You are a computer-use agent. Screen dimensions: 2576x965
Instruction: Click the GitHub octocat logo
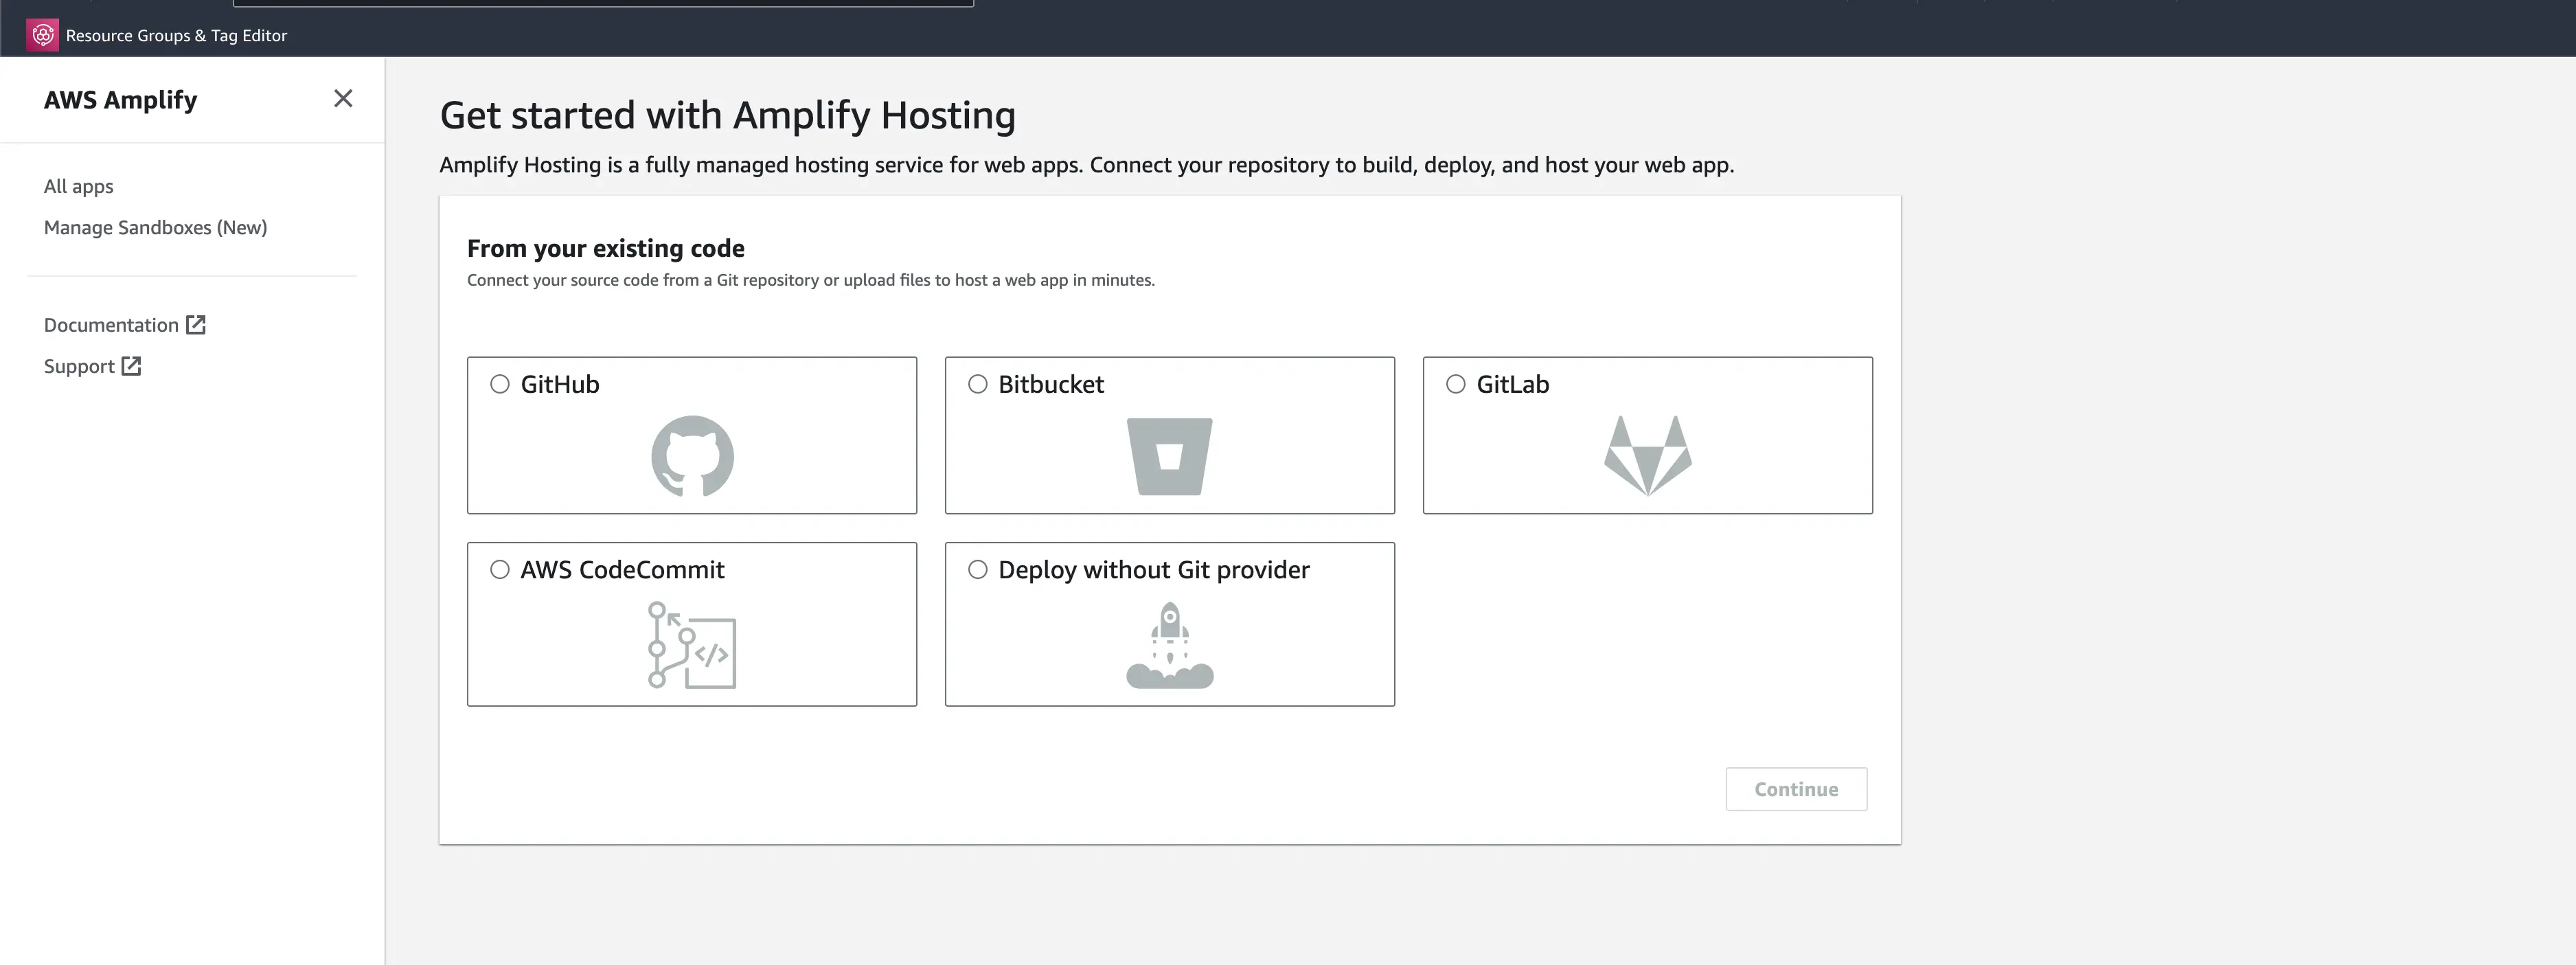pos(692,456)
